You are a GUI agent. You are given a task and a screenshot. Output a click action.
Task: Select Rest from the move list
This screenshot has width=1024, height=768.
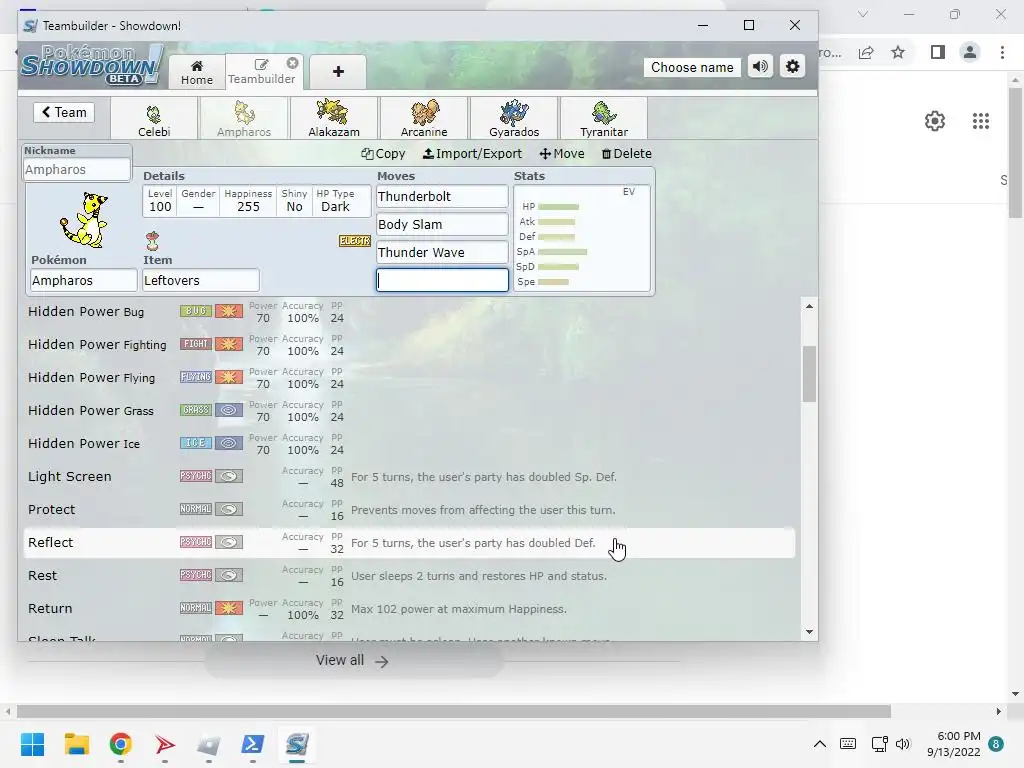[x=409, y=576]
